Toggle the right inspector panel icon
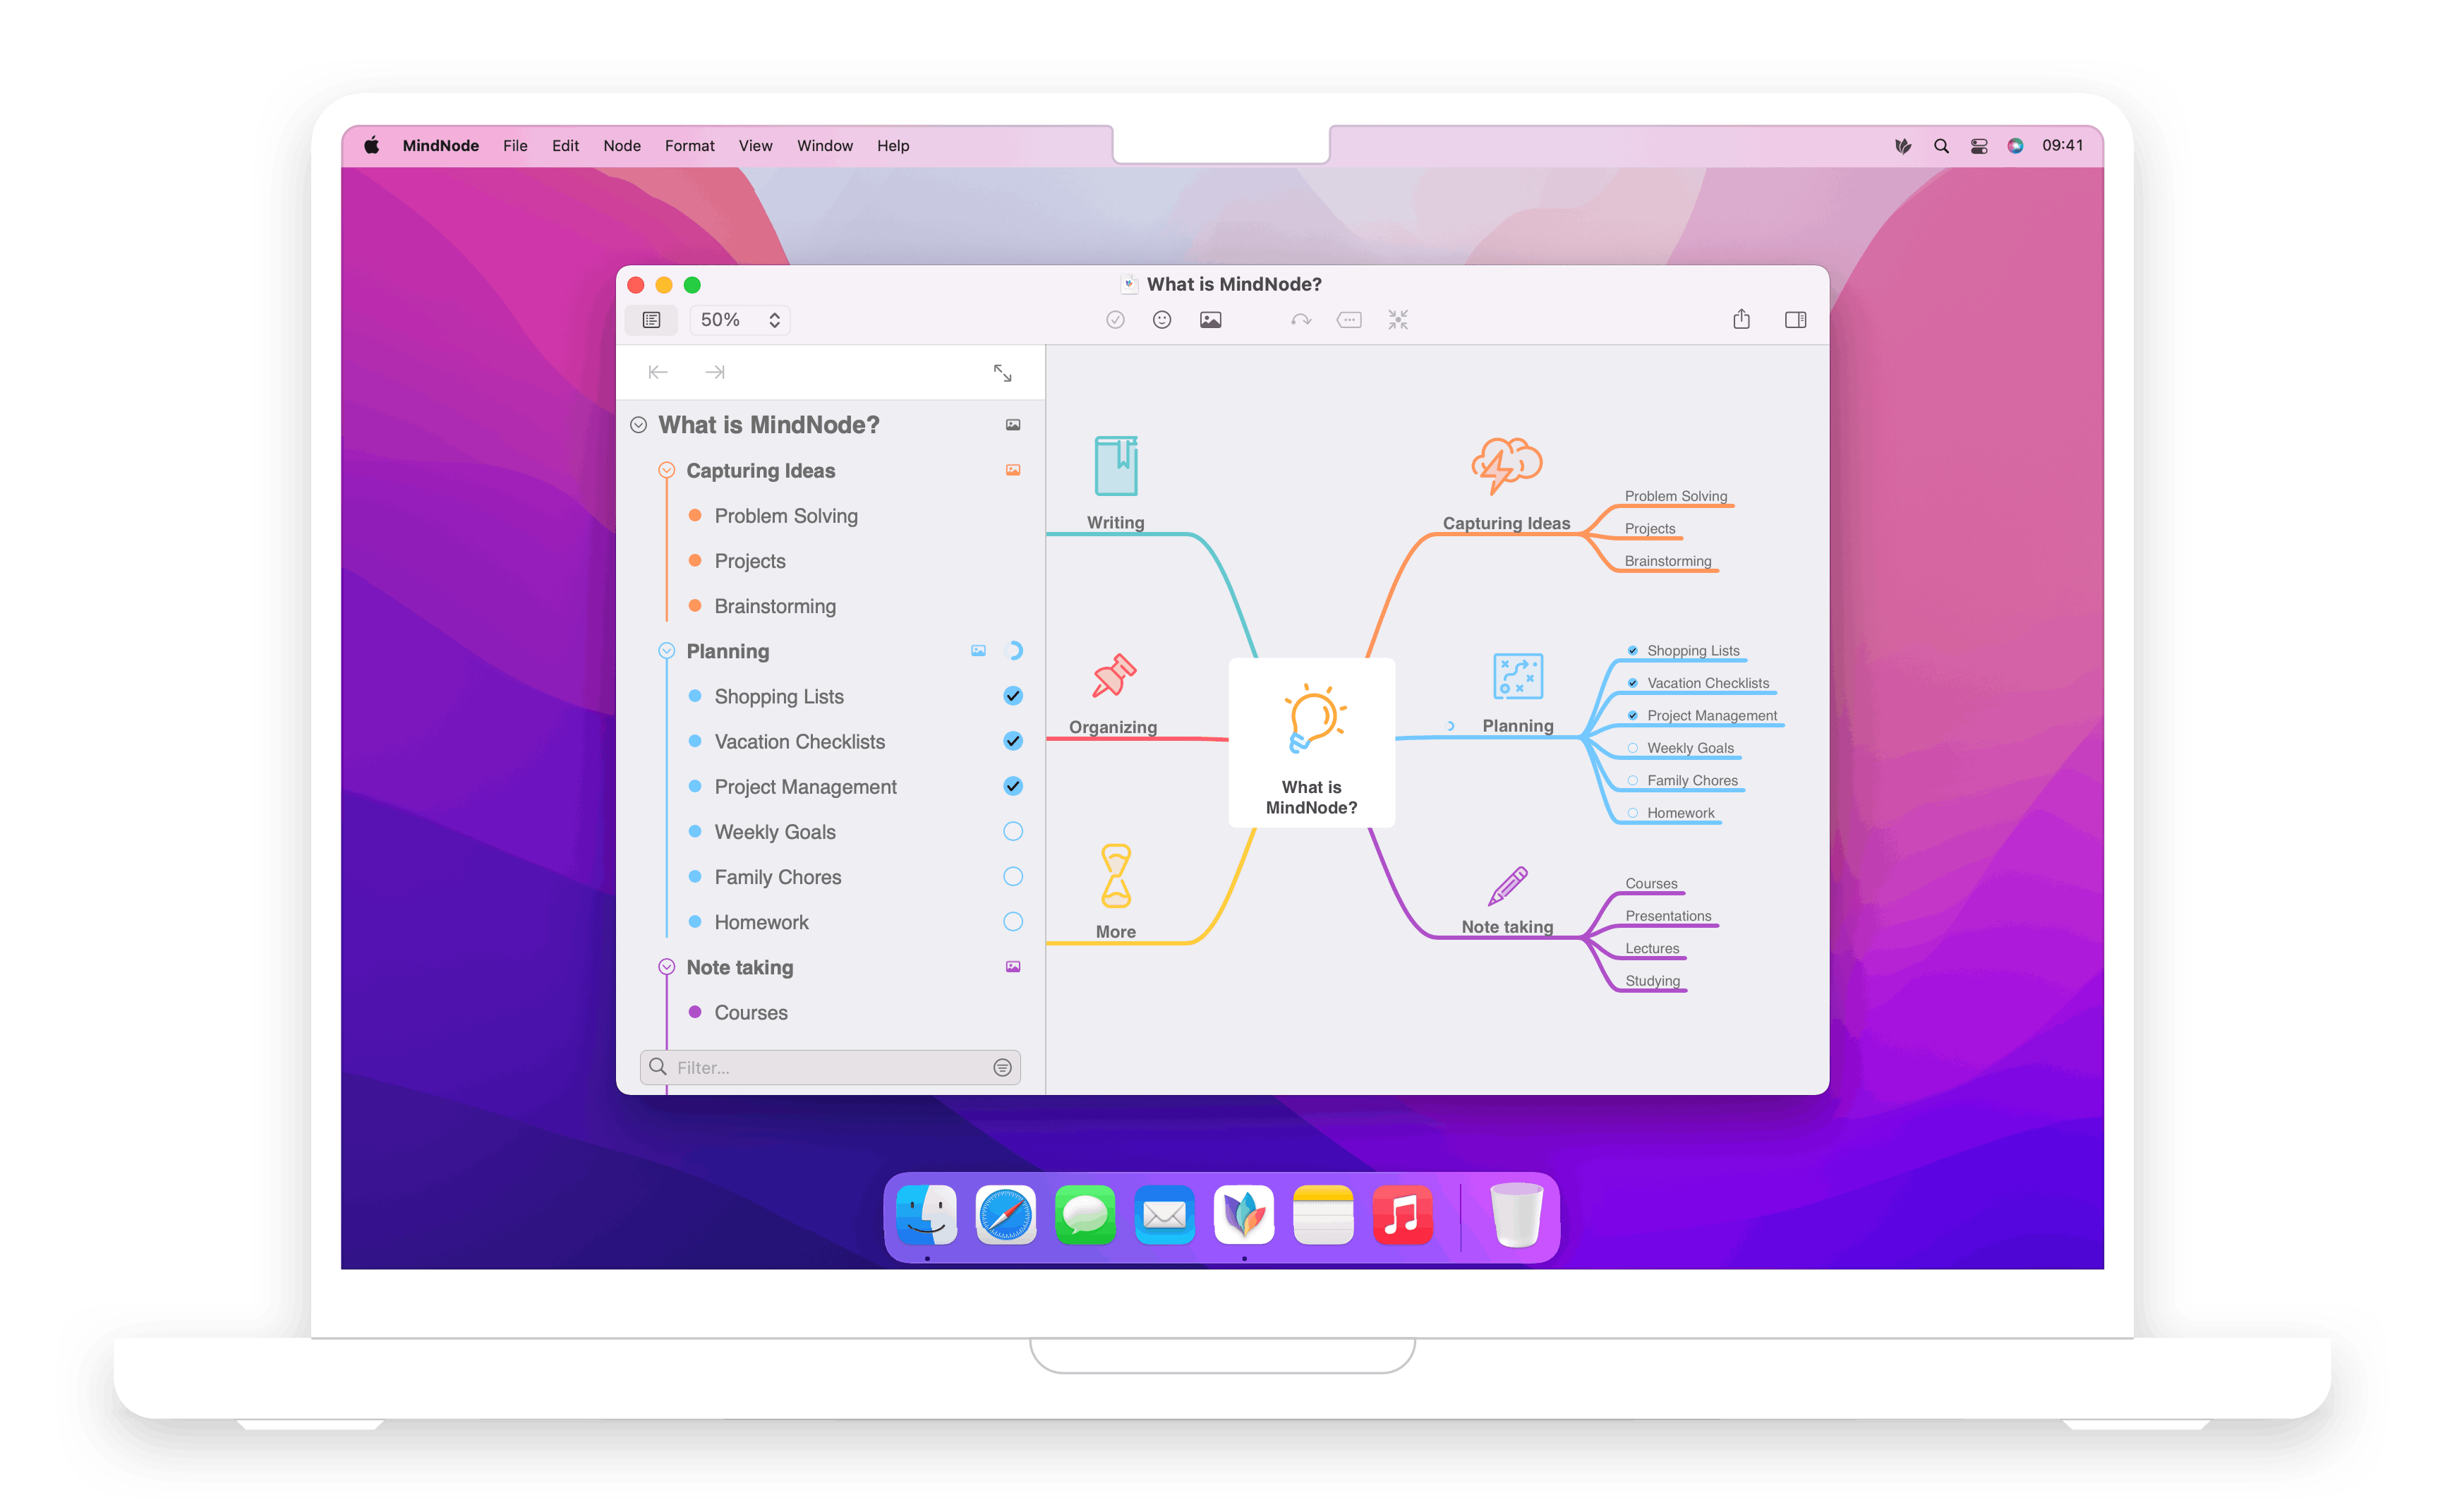2445x1512 pixels. click(1795, 320)
